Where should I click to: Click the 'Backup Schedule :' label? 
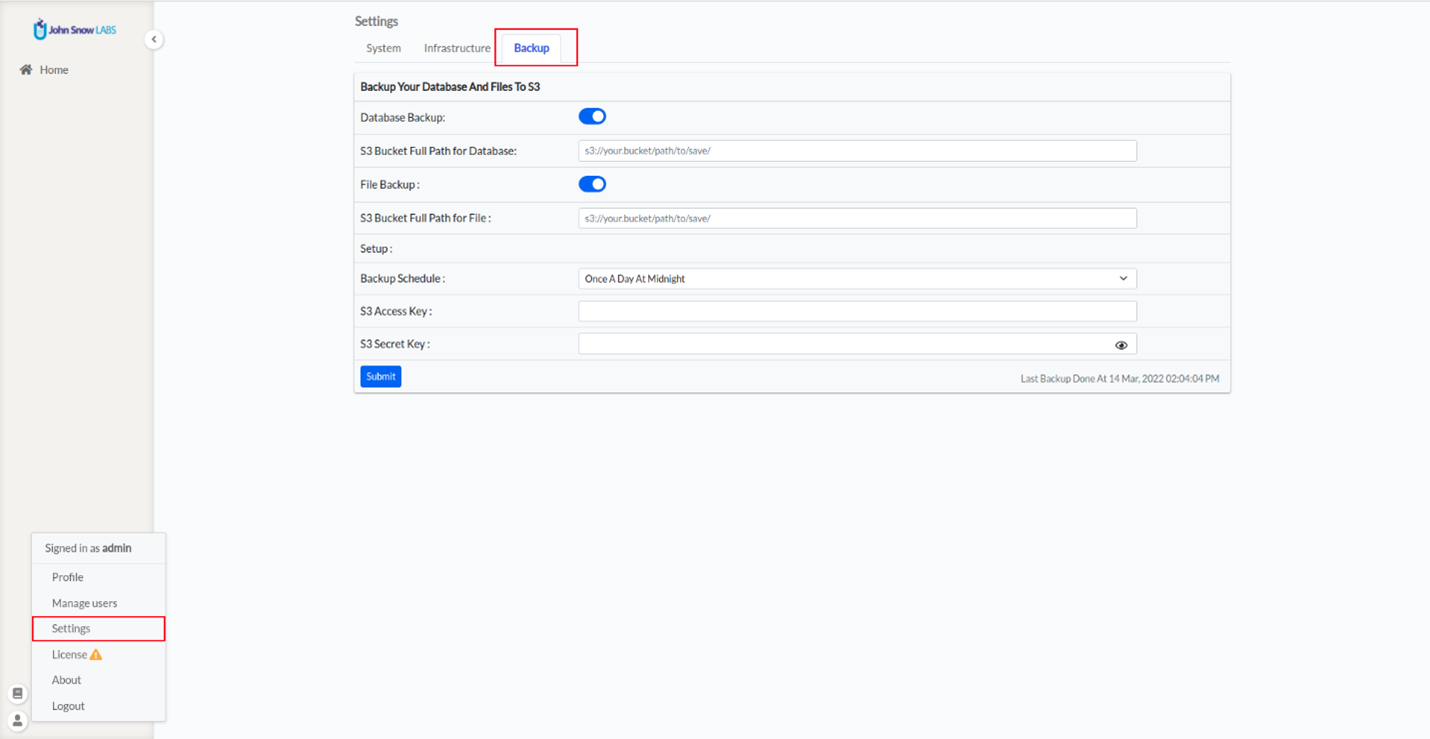402,279
